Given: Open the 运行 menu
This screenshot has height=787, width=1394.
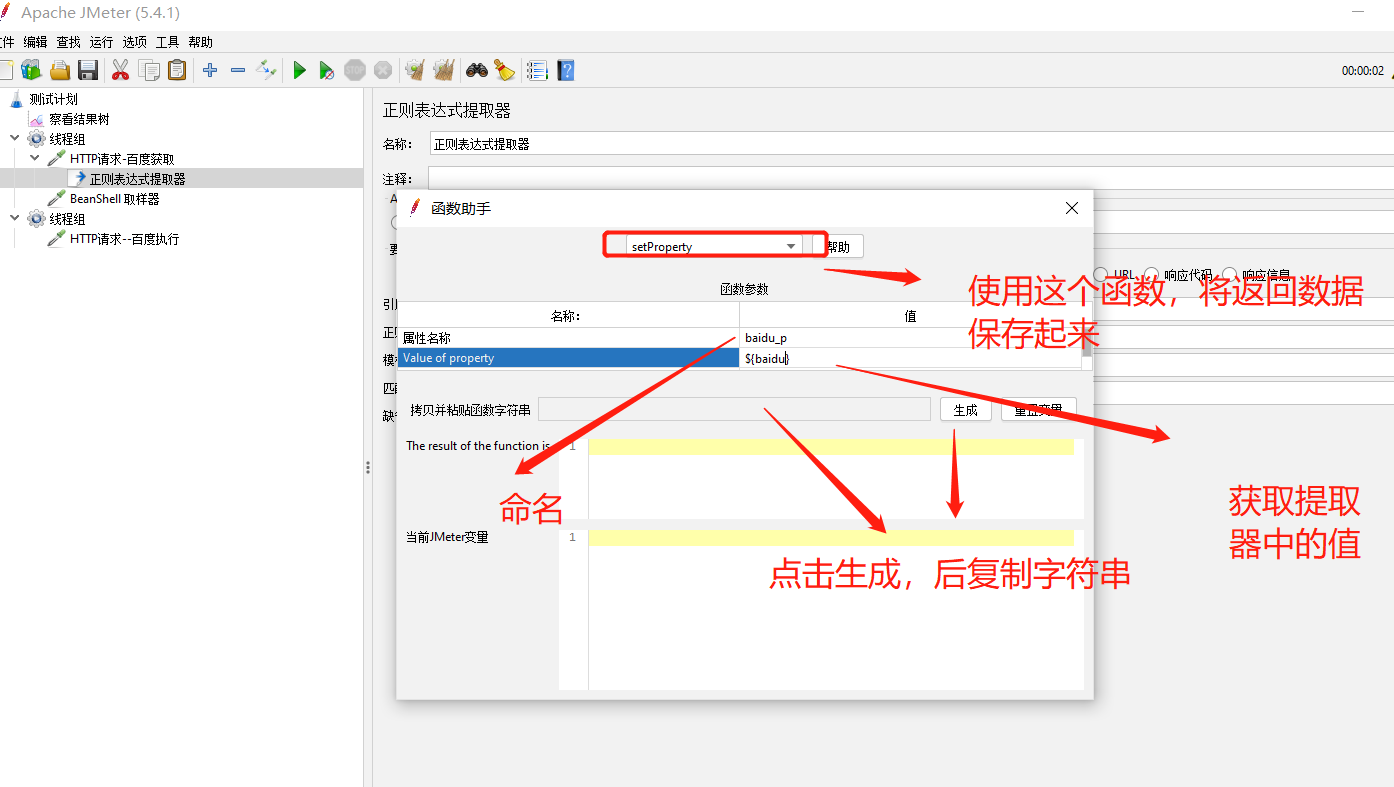Looking at the screenshot, I should pyautogui.click(x=101, y=42).
